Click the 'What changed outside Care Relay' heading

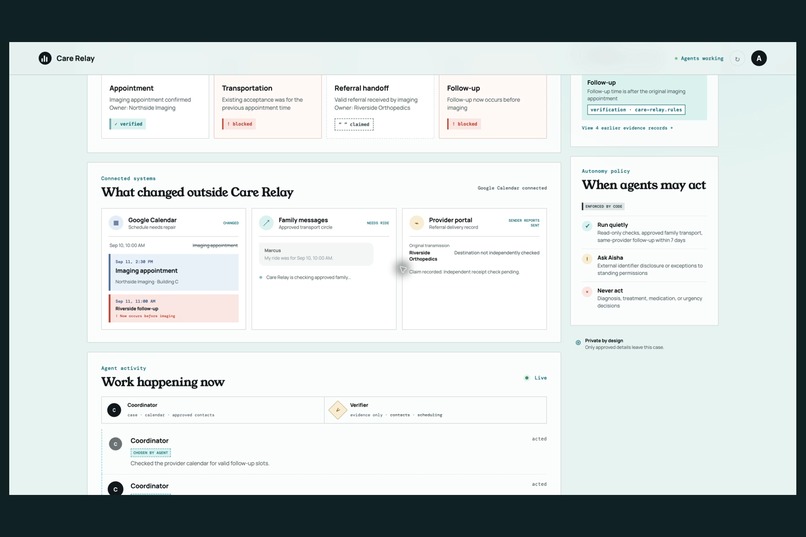click(x=197, y=192)
